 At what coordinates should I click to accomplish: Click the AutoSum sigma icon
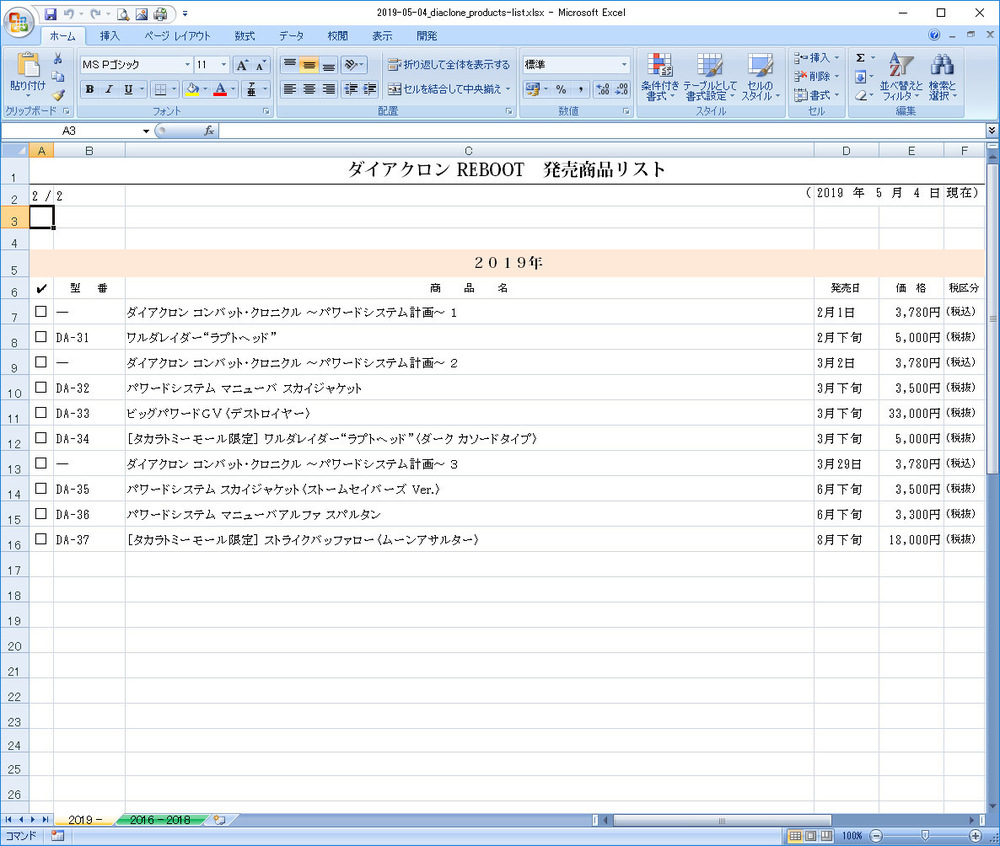pyautogui.click(x=860, y=58)
